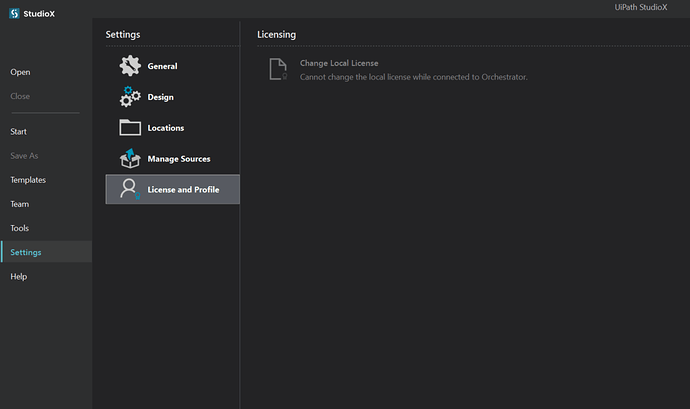The image size is (690, 409).
Task: Open the Templates menu item
Action: click(28, 180)
